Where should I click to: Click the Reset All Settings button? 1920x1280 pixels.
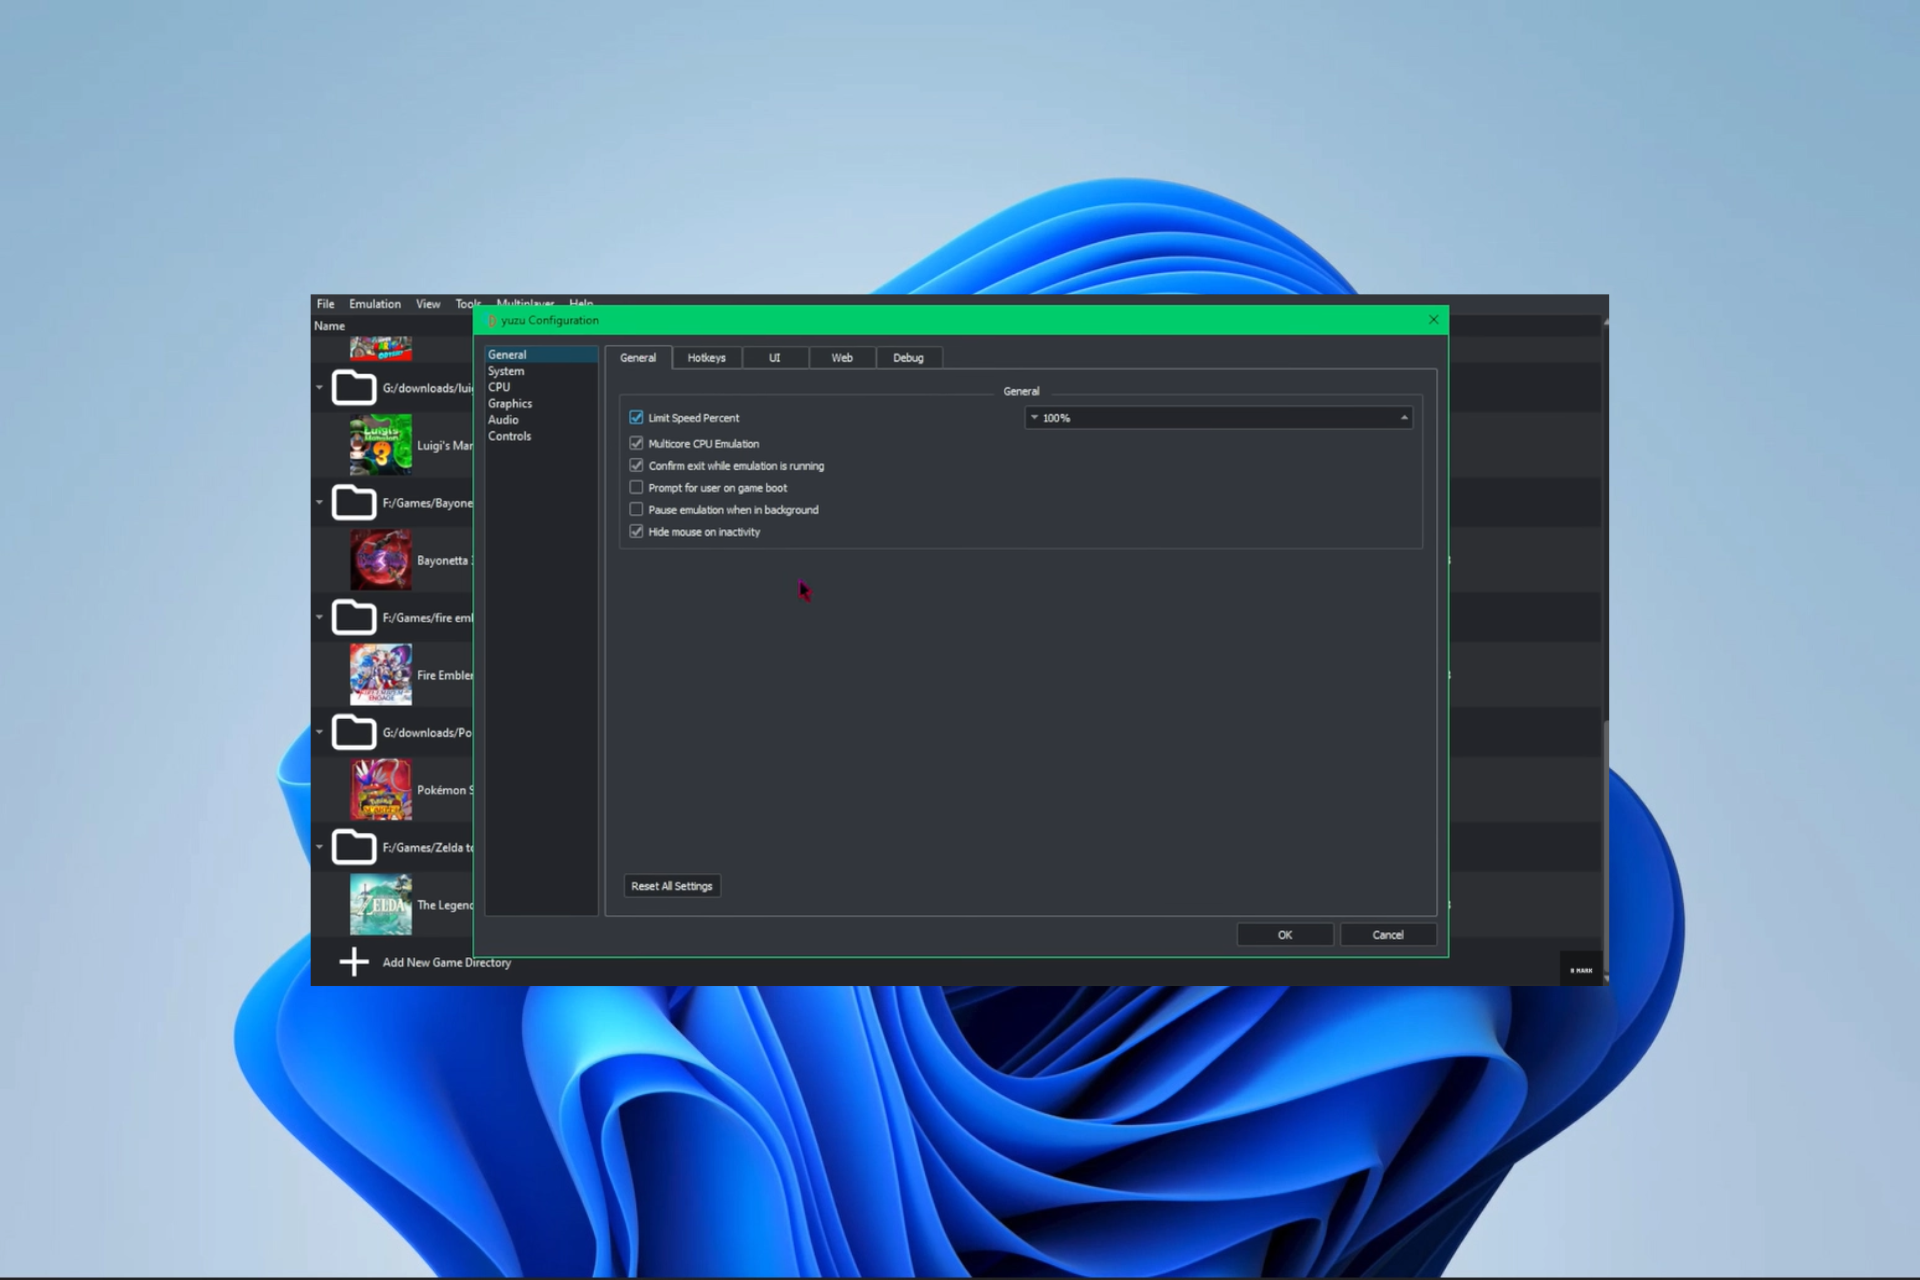pyautogui.click(x=672, y=886)
